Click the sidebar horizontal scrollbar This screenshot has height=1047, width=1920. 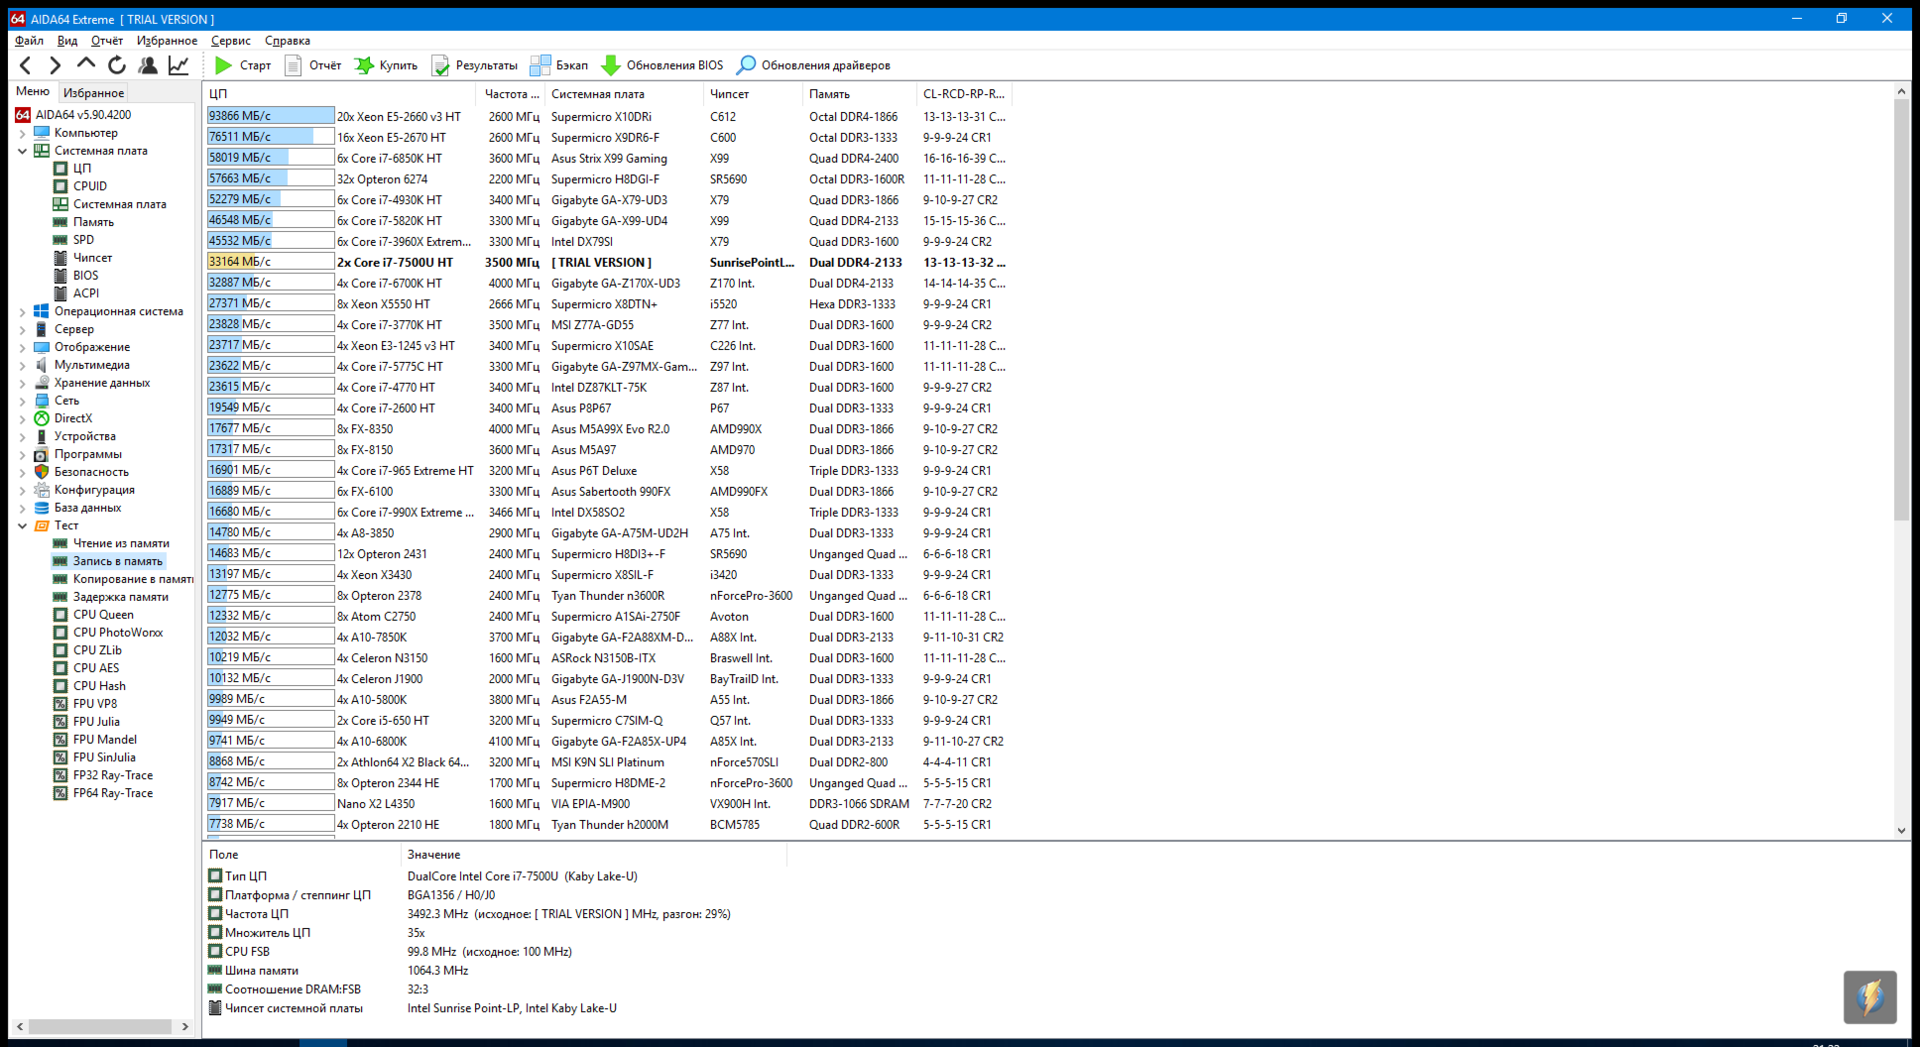coord(102,1027)
